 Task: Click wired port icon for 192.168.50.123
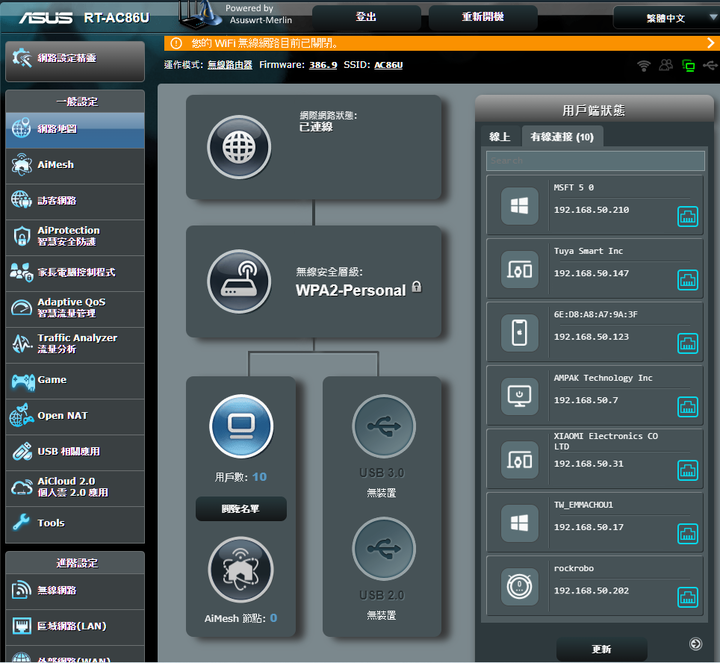(687, 343)
